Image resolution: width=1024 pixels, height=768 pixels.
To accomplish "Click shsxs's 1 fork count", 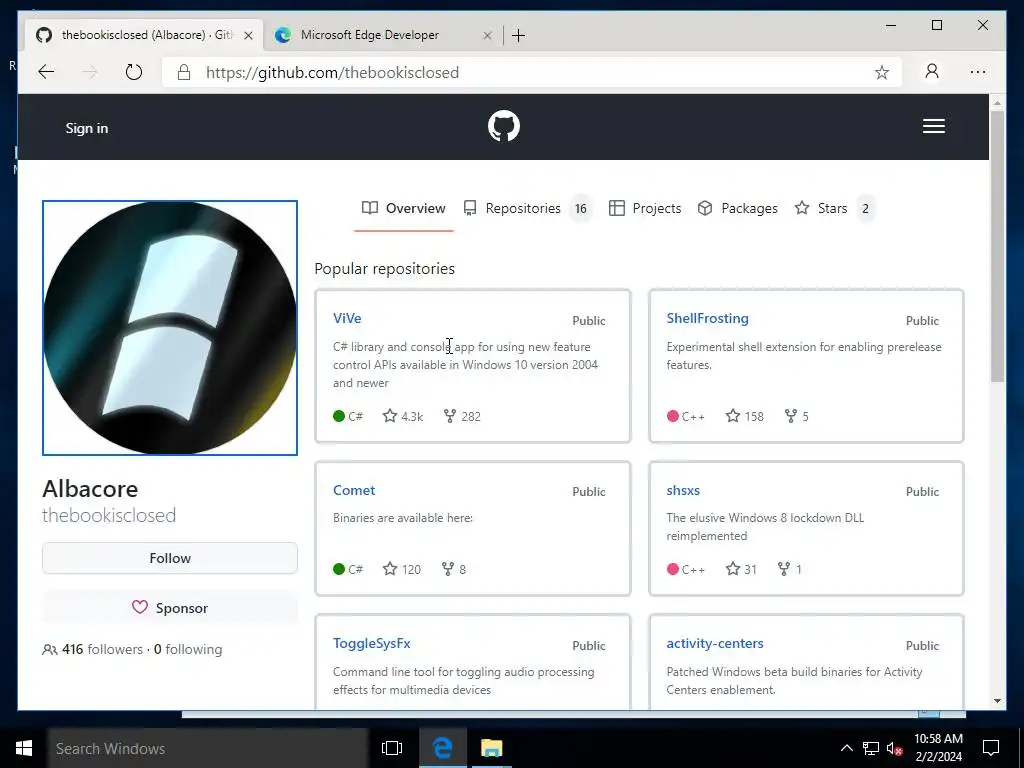I will (790, 569).
